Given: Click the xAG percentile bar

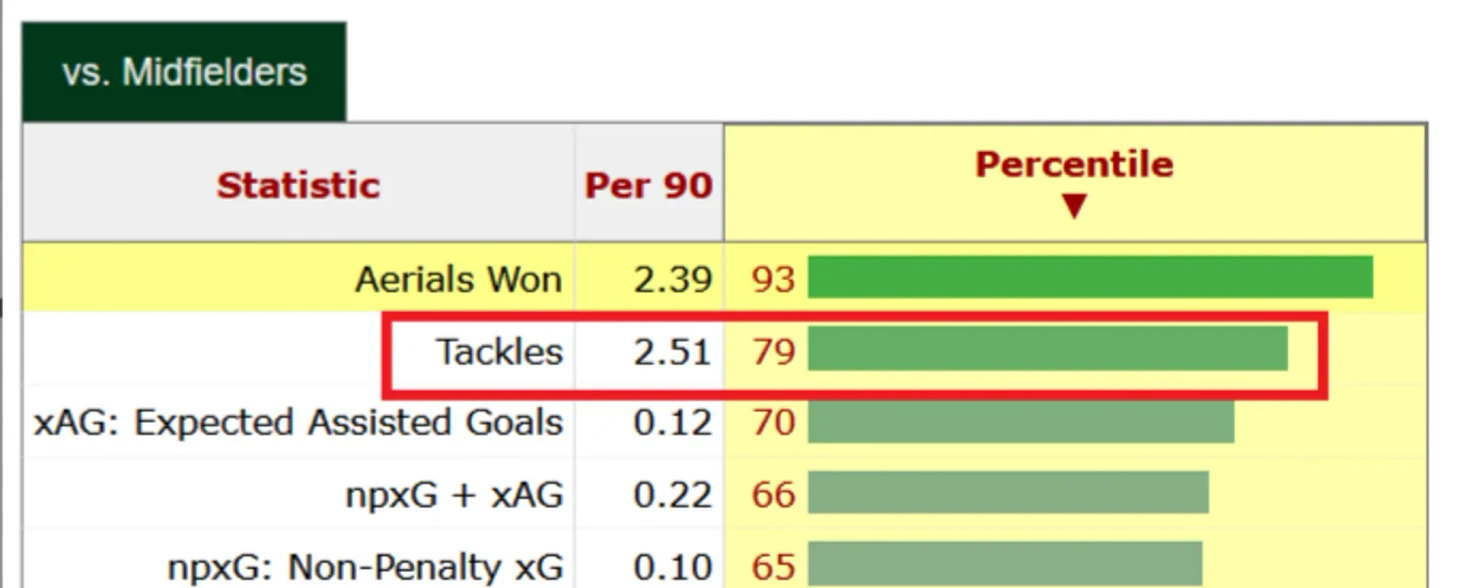Looking at the screenshot, I should [x=1020, y=422].
